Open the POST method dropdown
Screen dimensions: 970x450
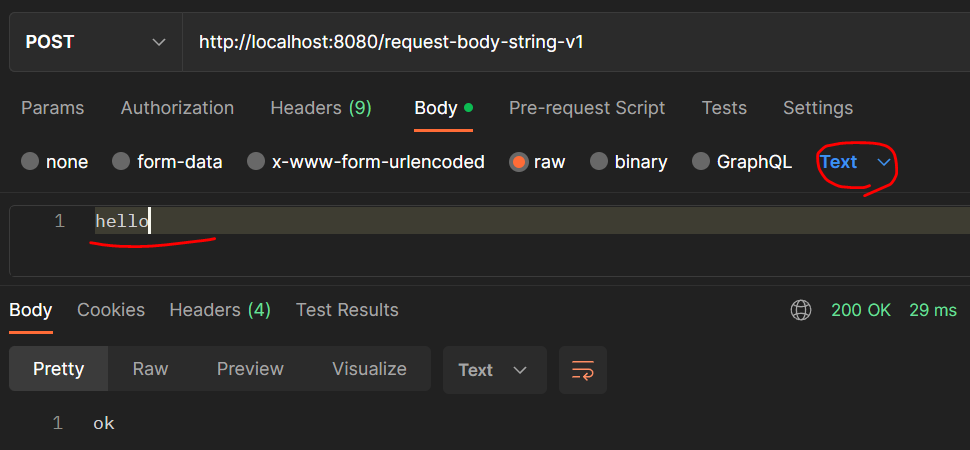(x=96, y=42)
